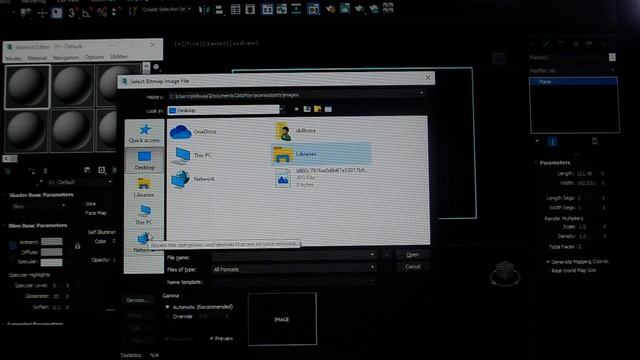
Task: Open the Look in Desktop dropdown
Action: 282,109
